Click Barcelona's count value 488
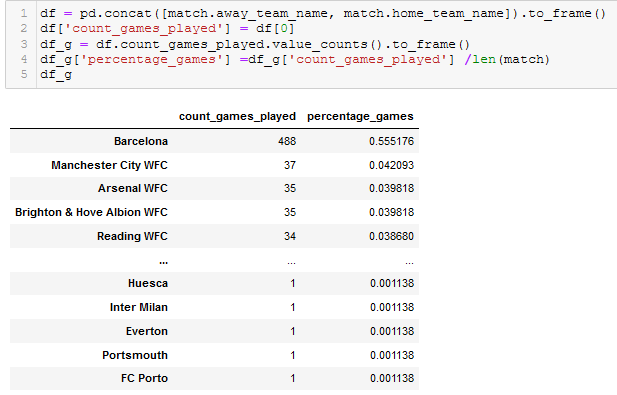Viewport: 617px width, 395px height. 287,141
